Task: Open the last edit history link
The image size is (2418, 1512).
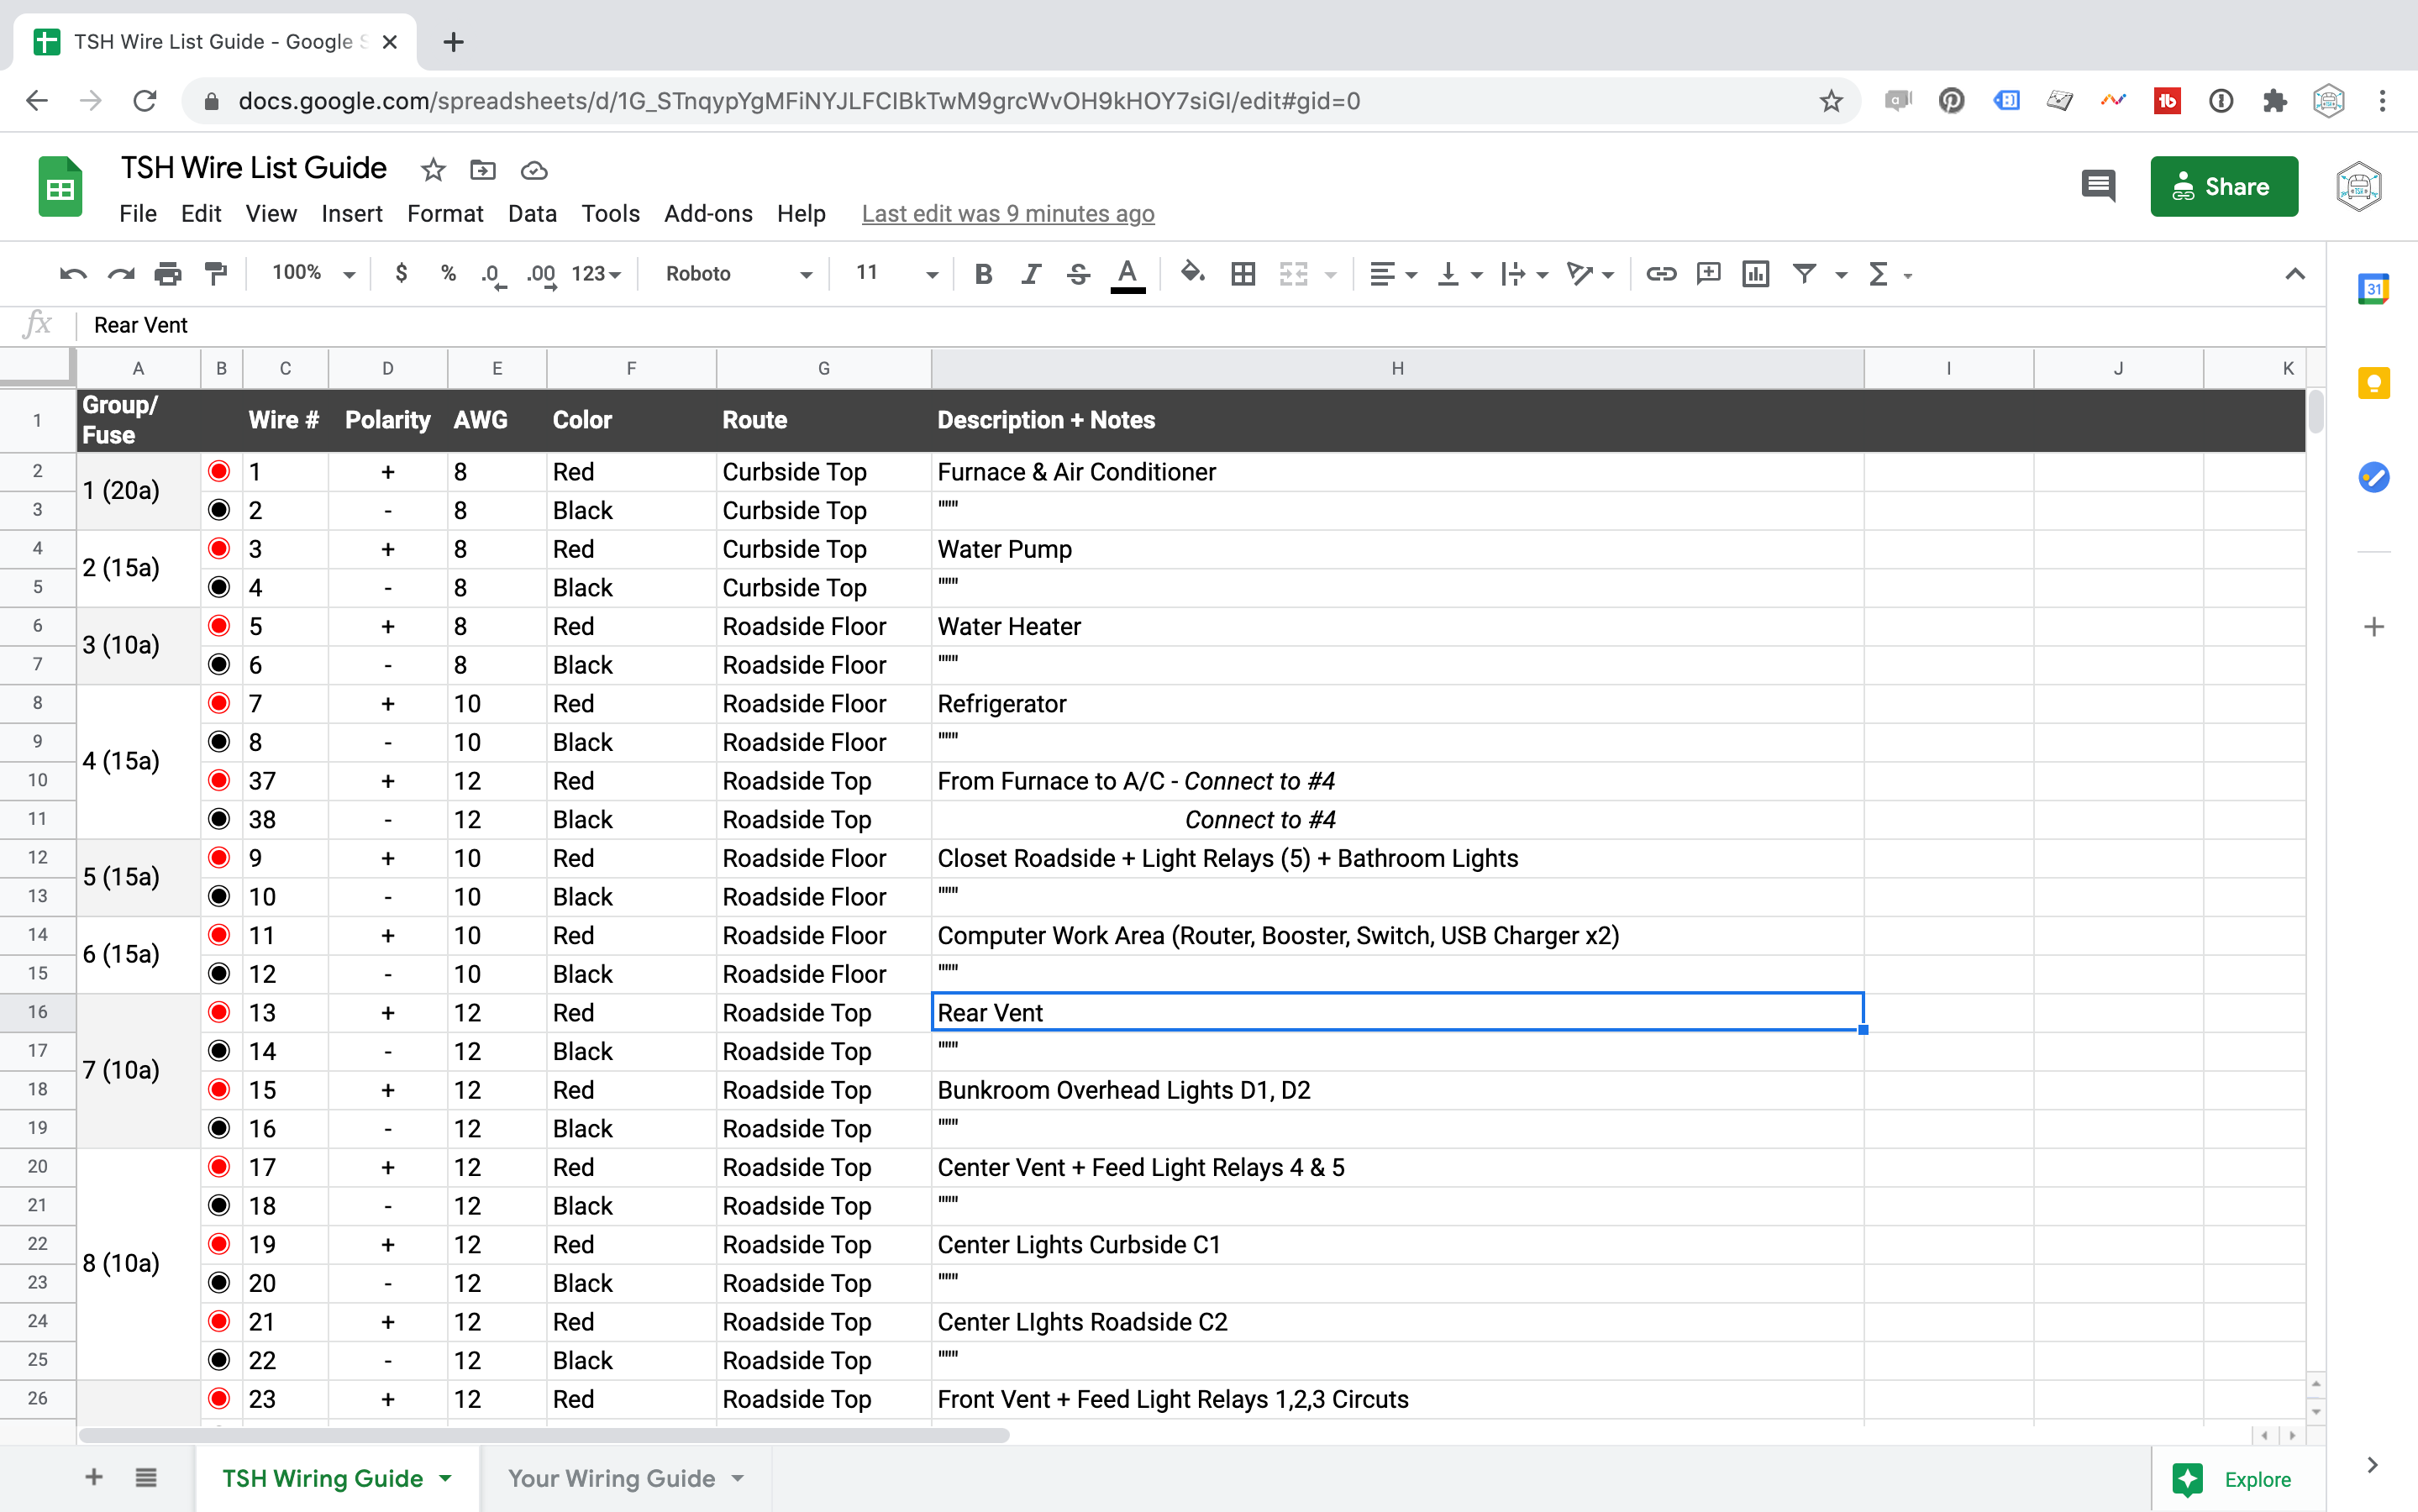Action: (1007, 213)
